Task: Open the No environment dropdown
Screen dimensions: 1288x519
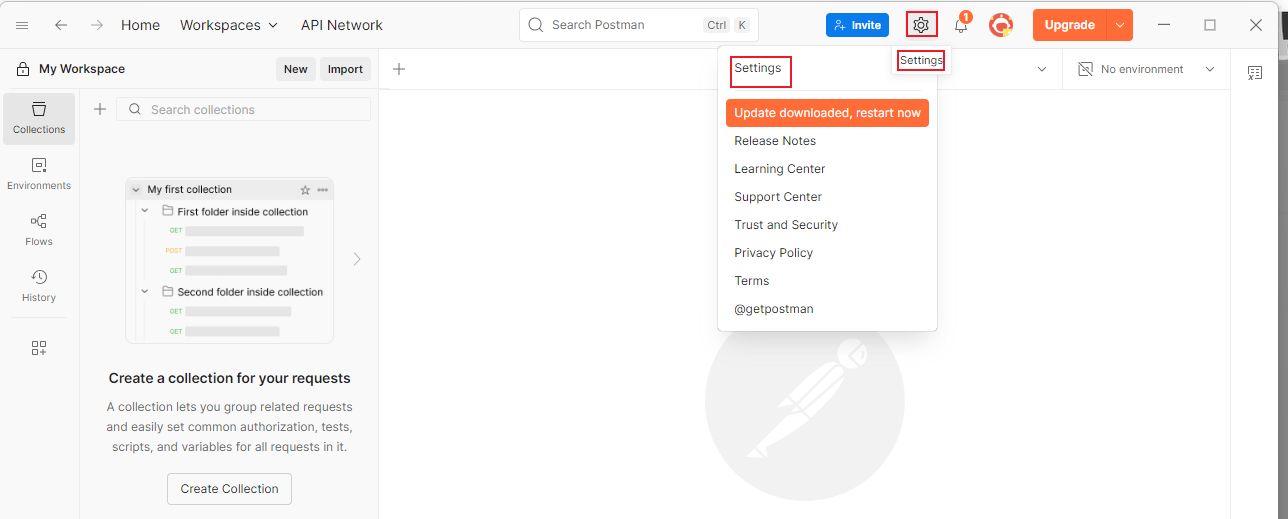Action: coord(1146,69)
